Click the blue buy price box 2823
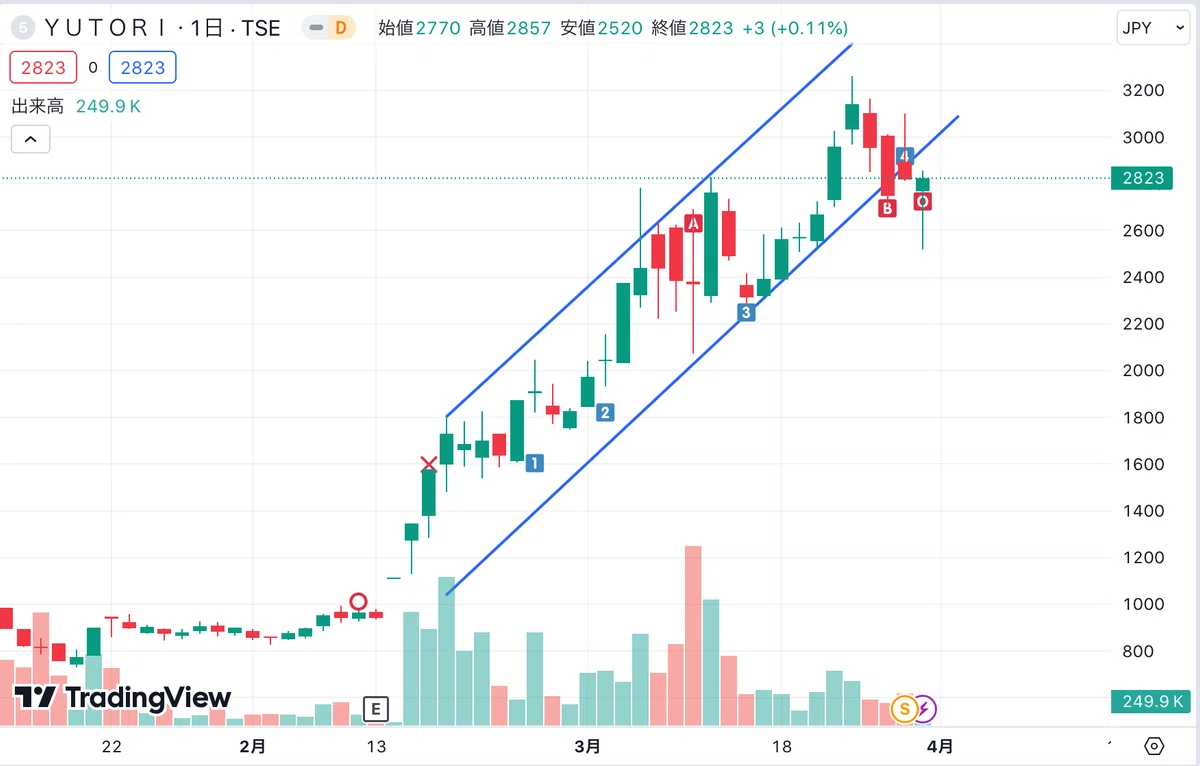This screenshot has width=1200, height=766. coord(143,67)
